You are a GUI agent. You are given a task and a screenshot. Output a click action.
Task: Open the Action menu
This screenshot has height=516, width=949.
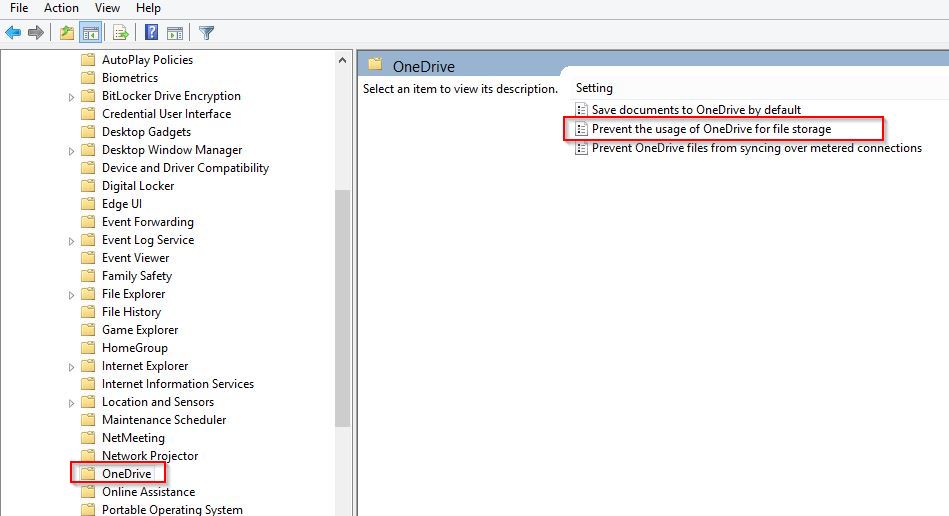(x=61, y=8)
